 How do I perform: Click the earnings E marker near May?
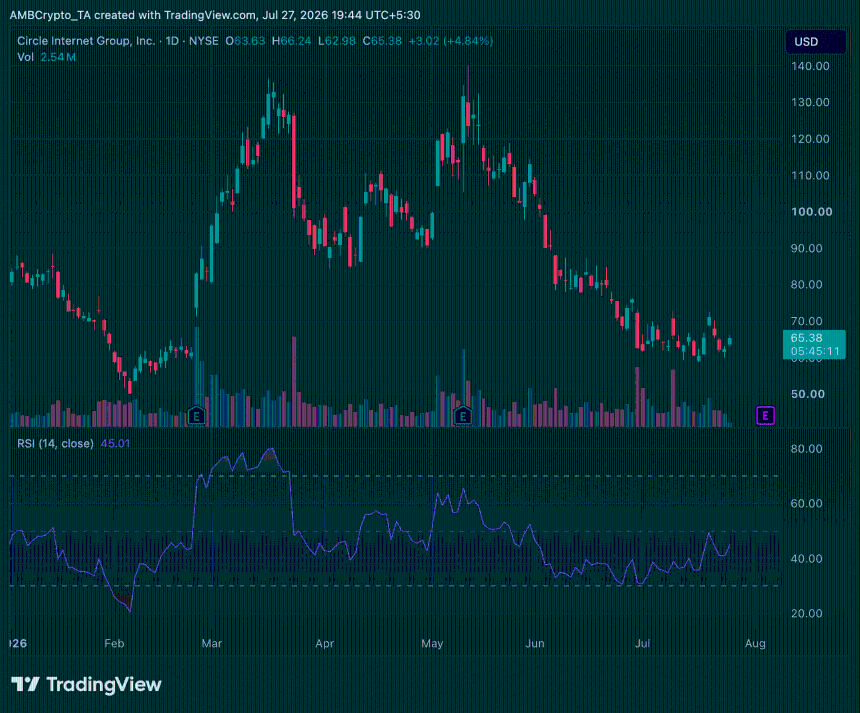coord(463,416)
